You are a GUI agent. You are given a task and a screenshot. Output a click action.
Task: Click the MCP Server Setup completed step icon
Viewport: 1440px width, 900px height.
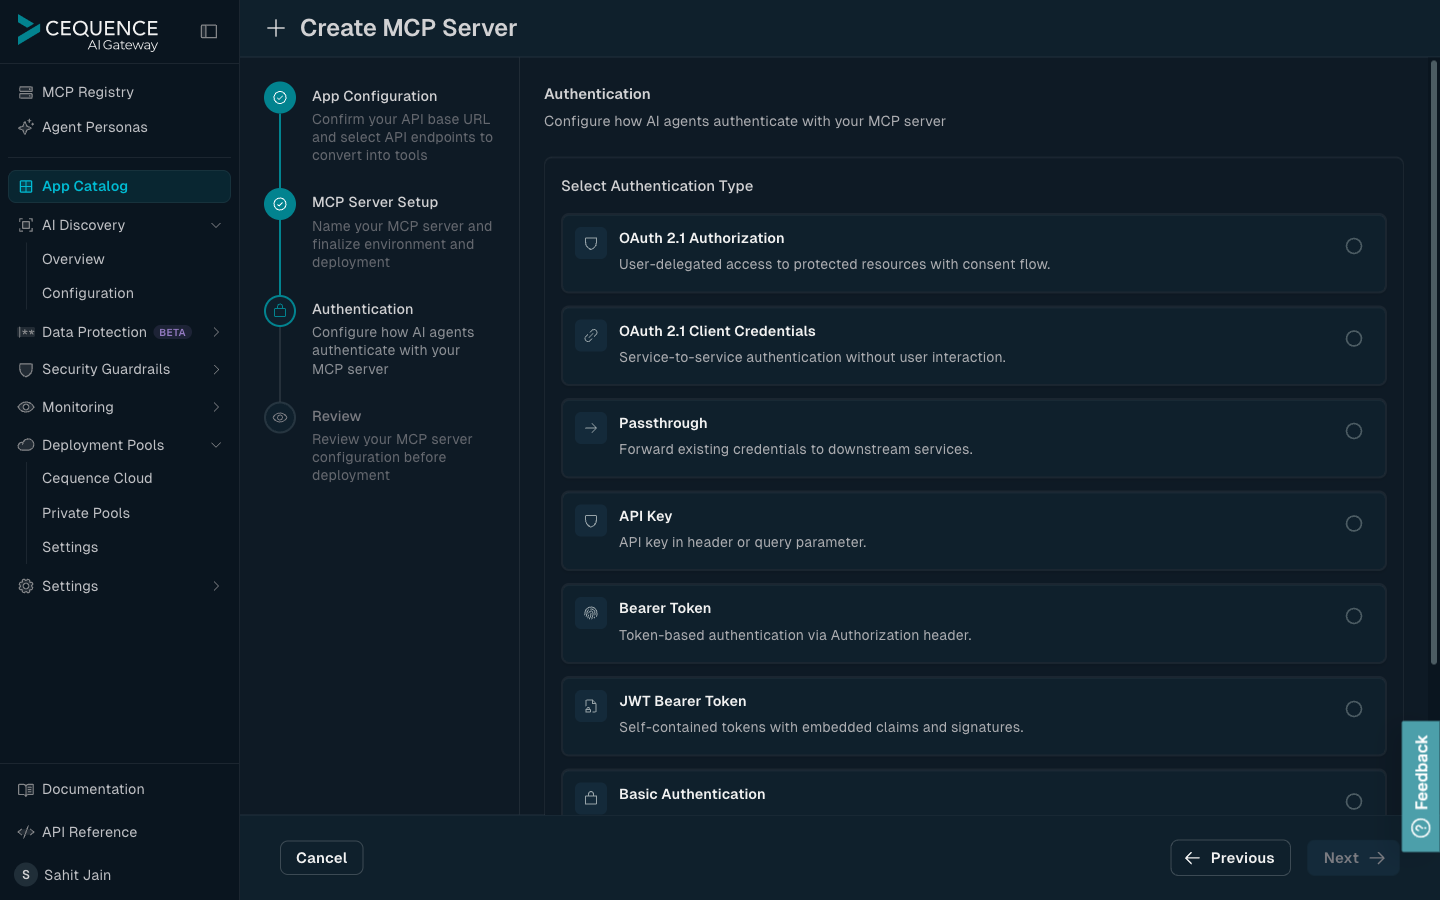coord(280,204)
